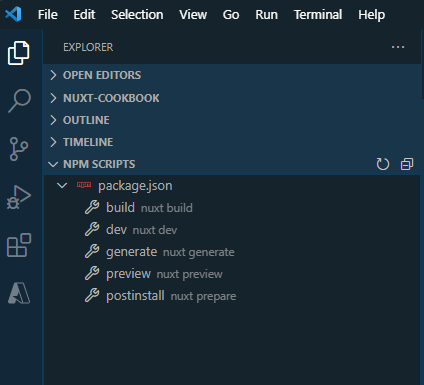Image resolution: width=424 pixels, height=385 pixels.
Task: Refresh the NPM Scripts list
Action: (382, 164)
